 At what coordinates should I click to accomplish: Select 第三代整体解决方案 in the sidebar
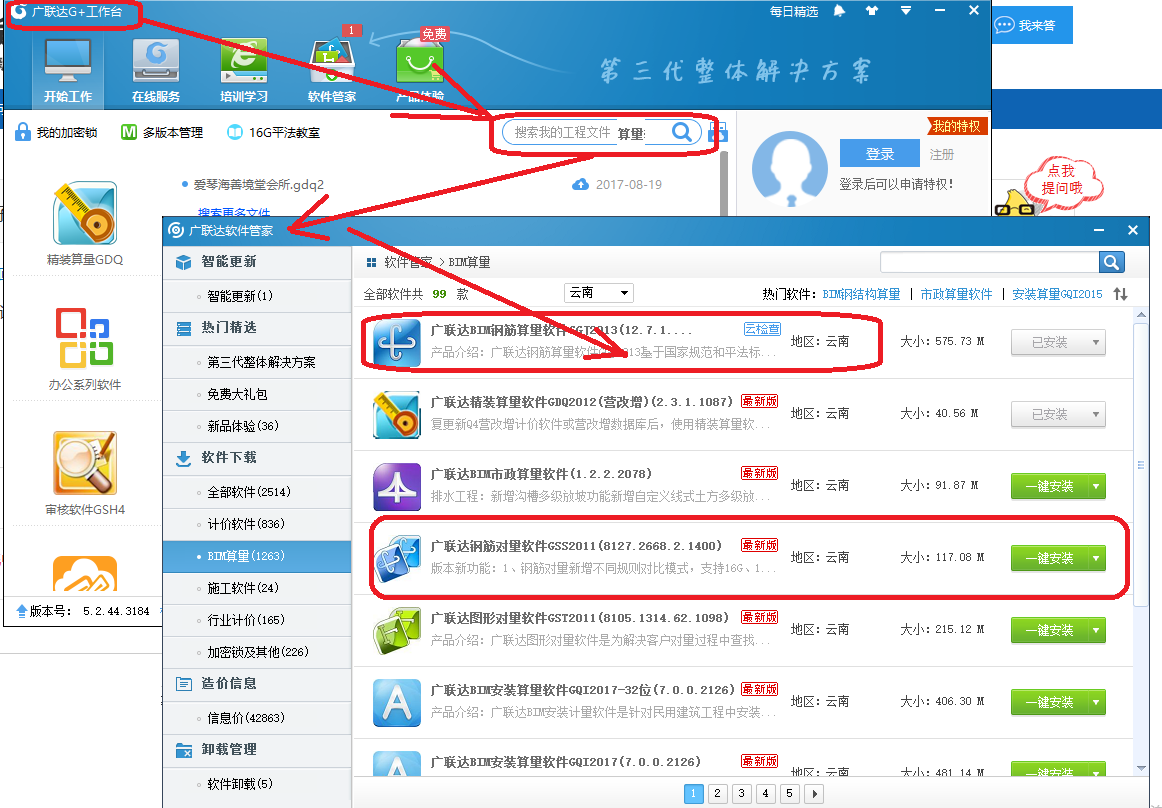click(256, 362)
